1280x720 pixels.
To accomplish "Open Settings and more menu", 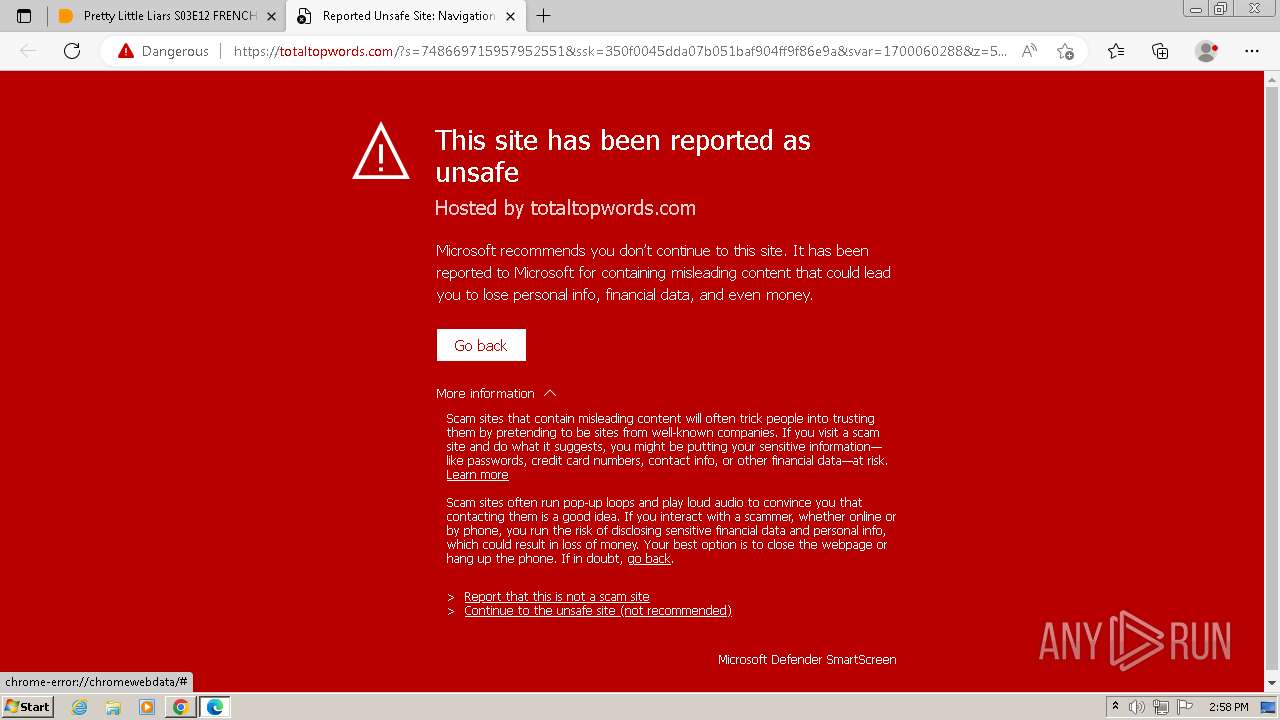I will click(x=1251, y=51).
